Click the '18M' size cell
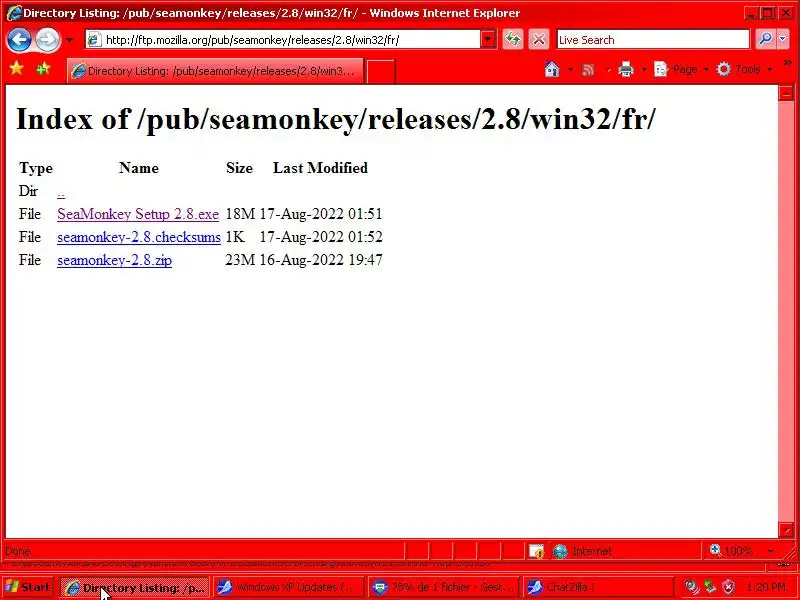This screenshot has height=600, width=800. 240,214
